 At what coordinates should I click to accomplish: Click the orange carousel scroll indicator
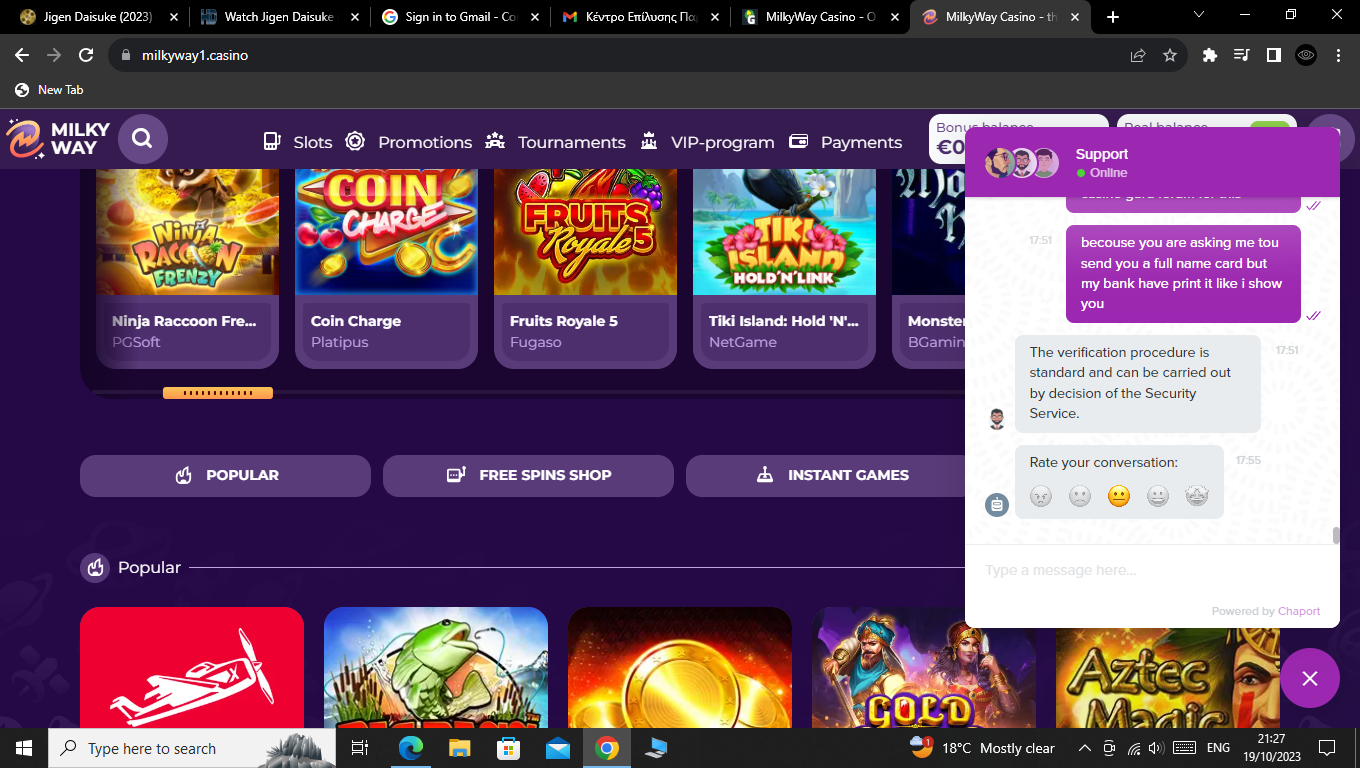point(218,393)
